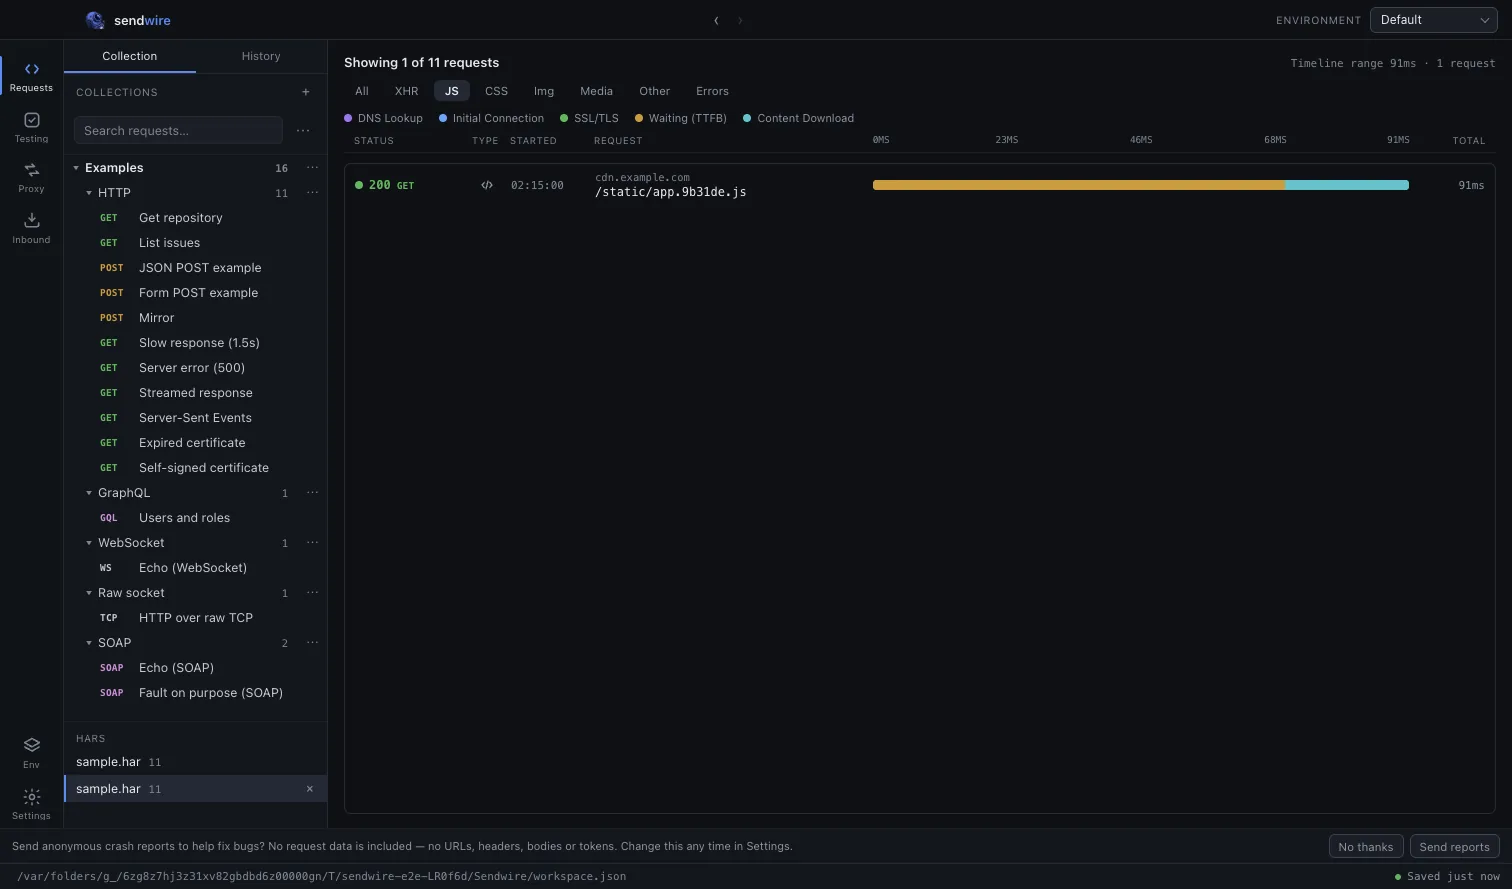Toggle Initial Connection legend item

[x=492, y=118]
